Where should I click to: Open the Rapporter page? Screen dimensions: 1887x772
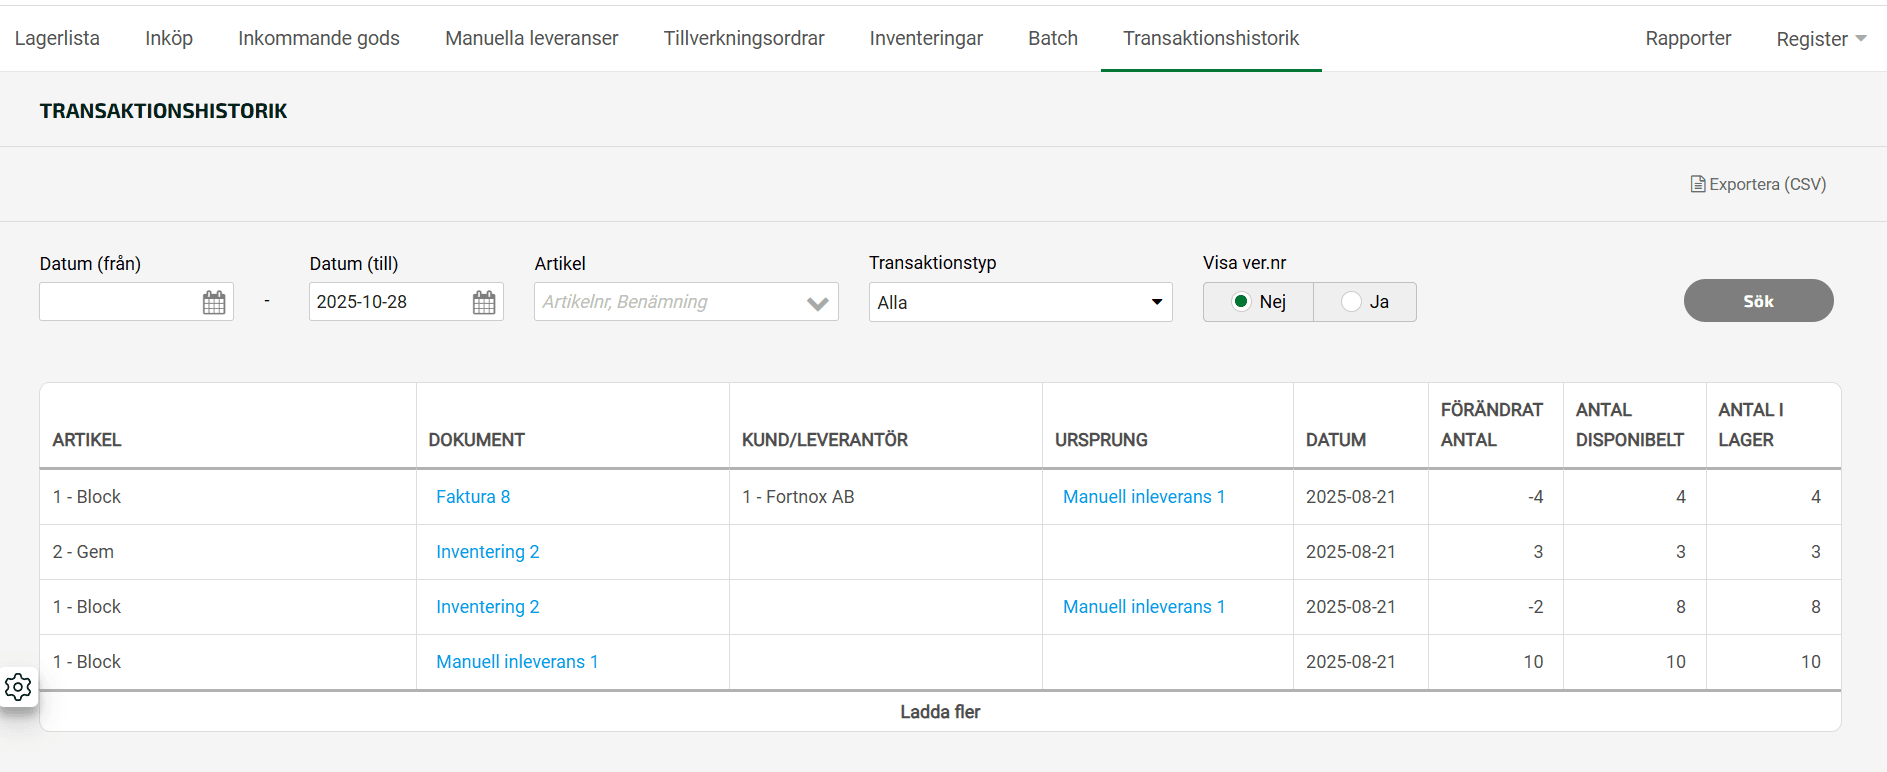[1688, 38]
